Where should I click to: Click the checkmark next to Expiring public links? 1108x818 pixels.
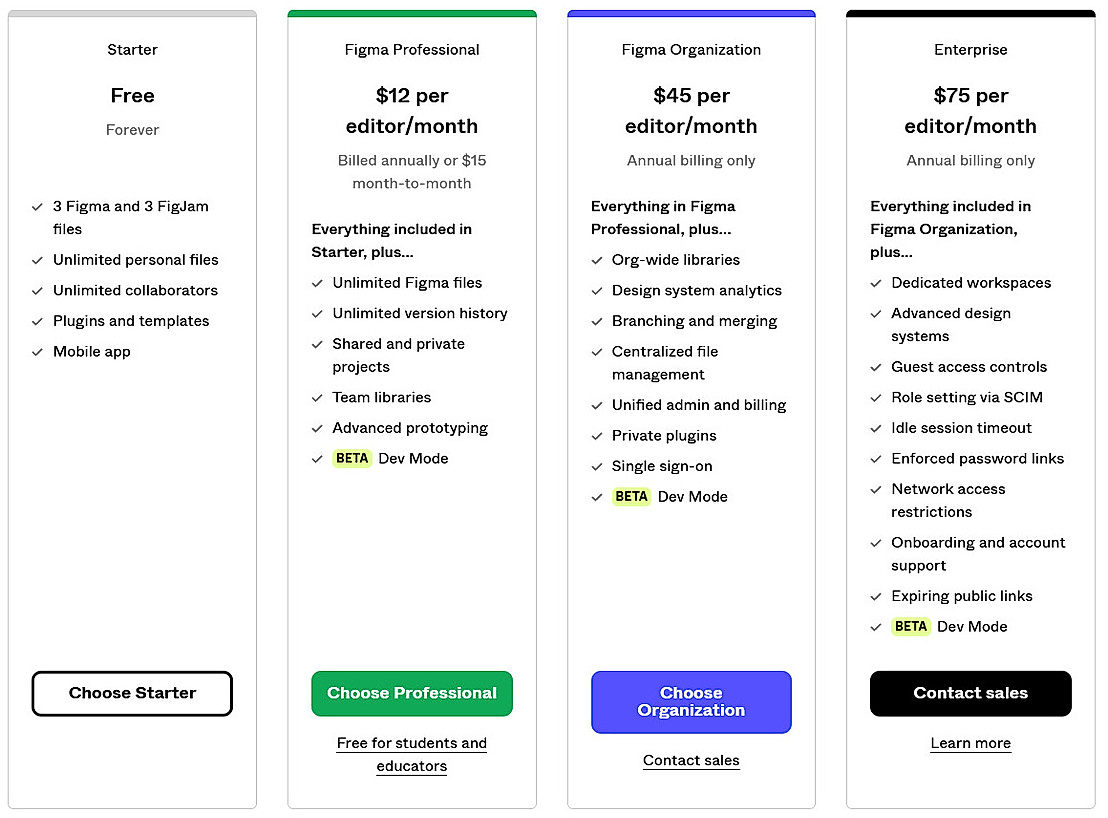[x=874, y=596]
